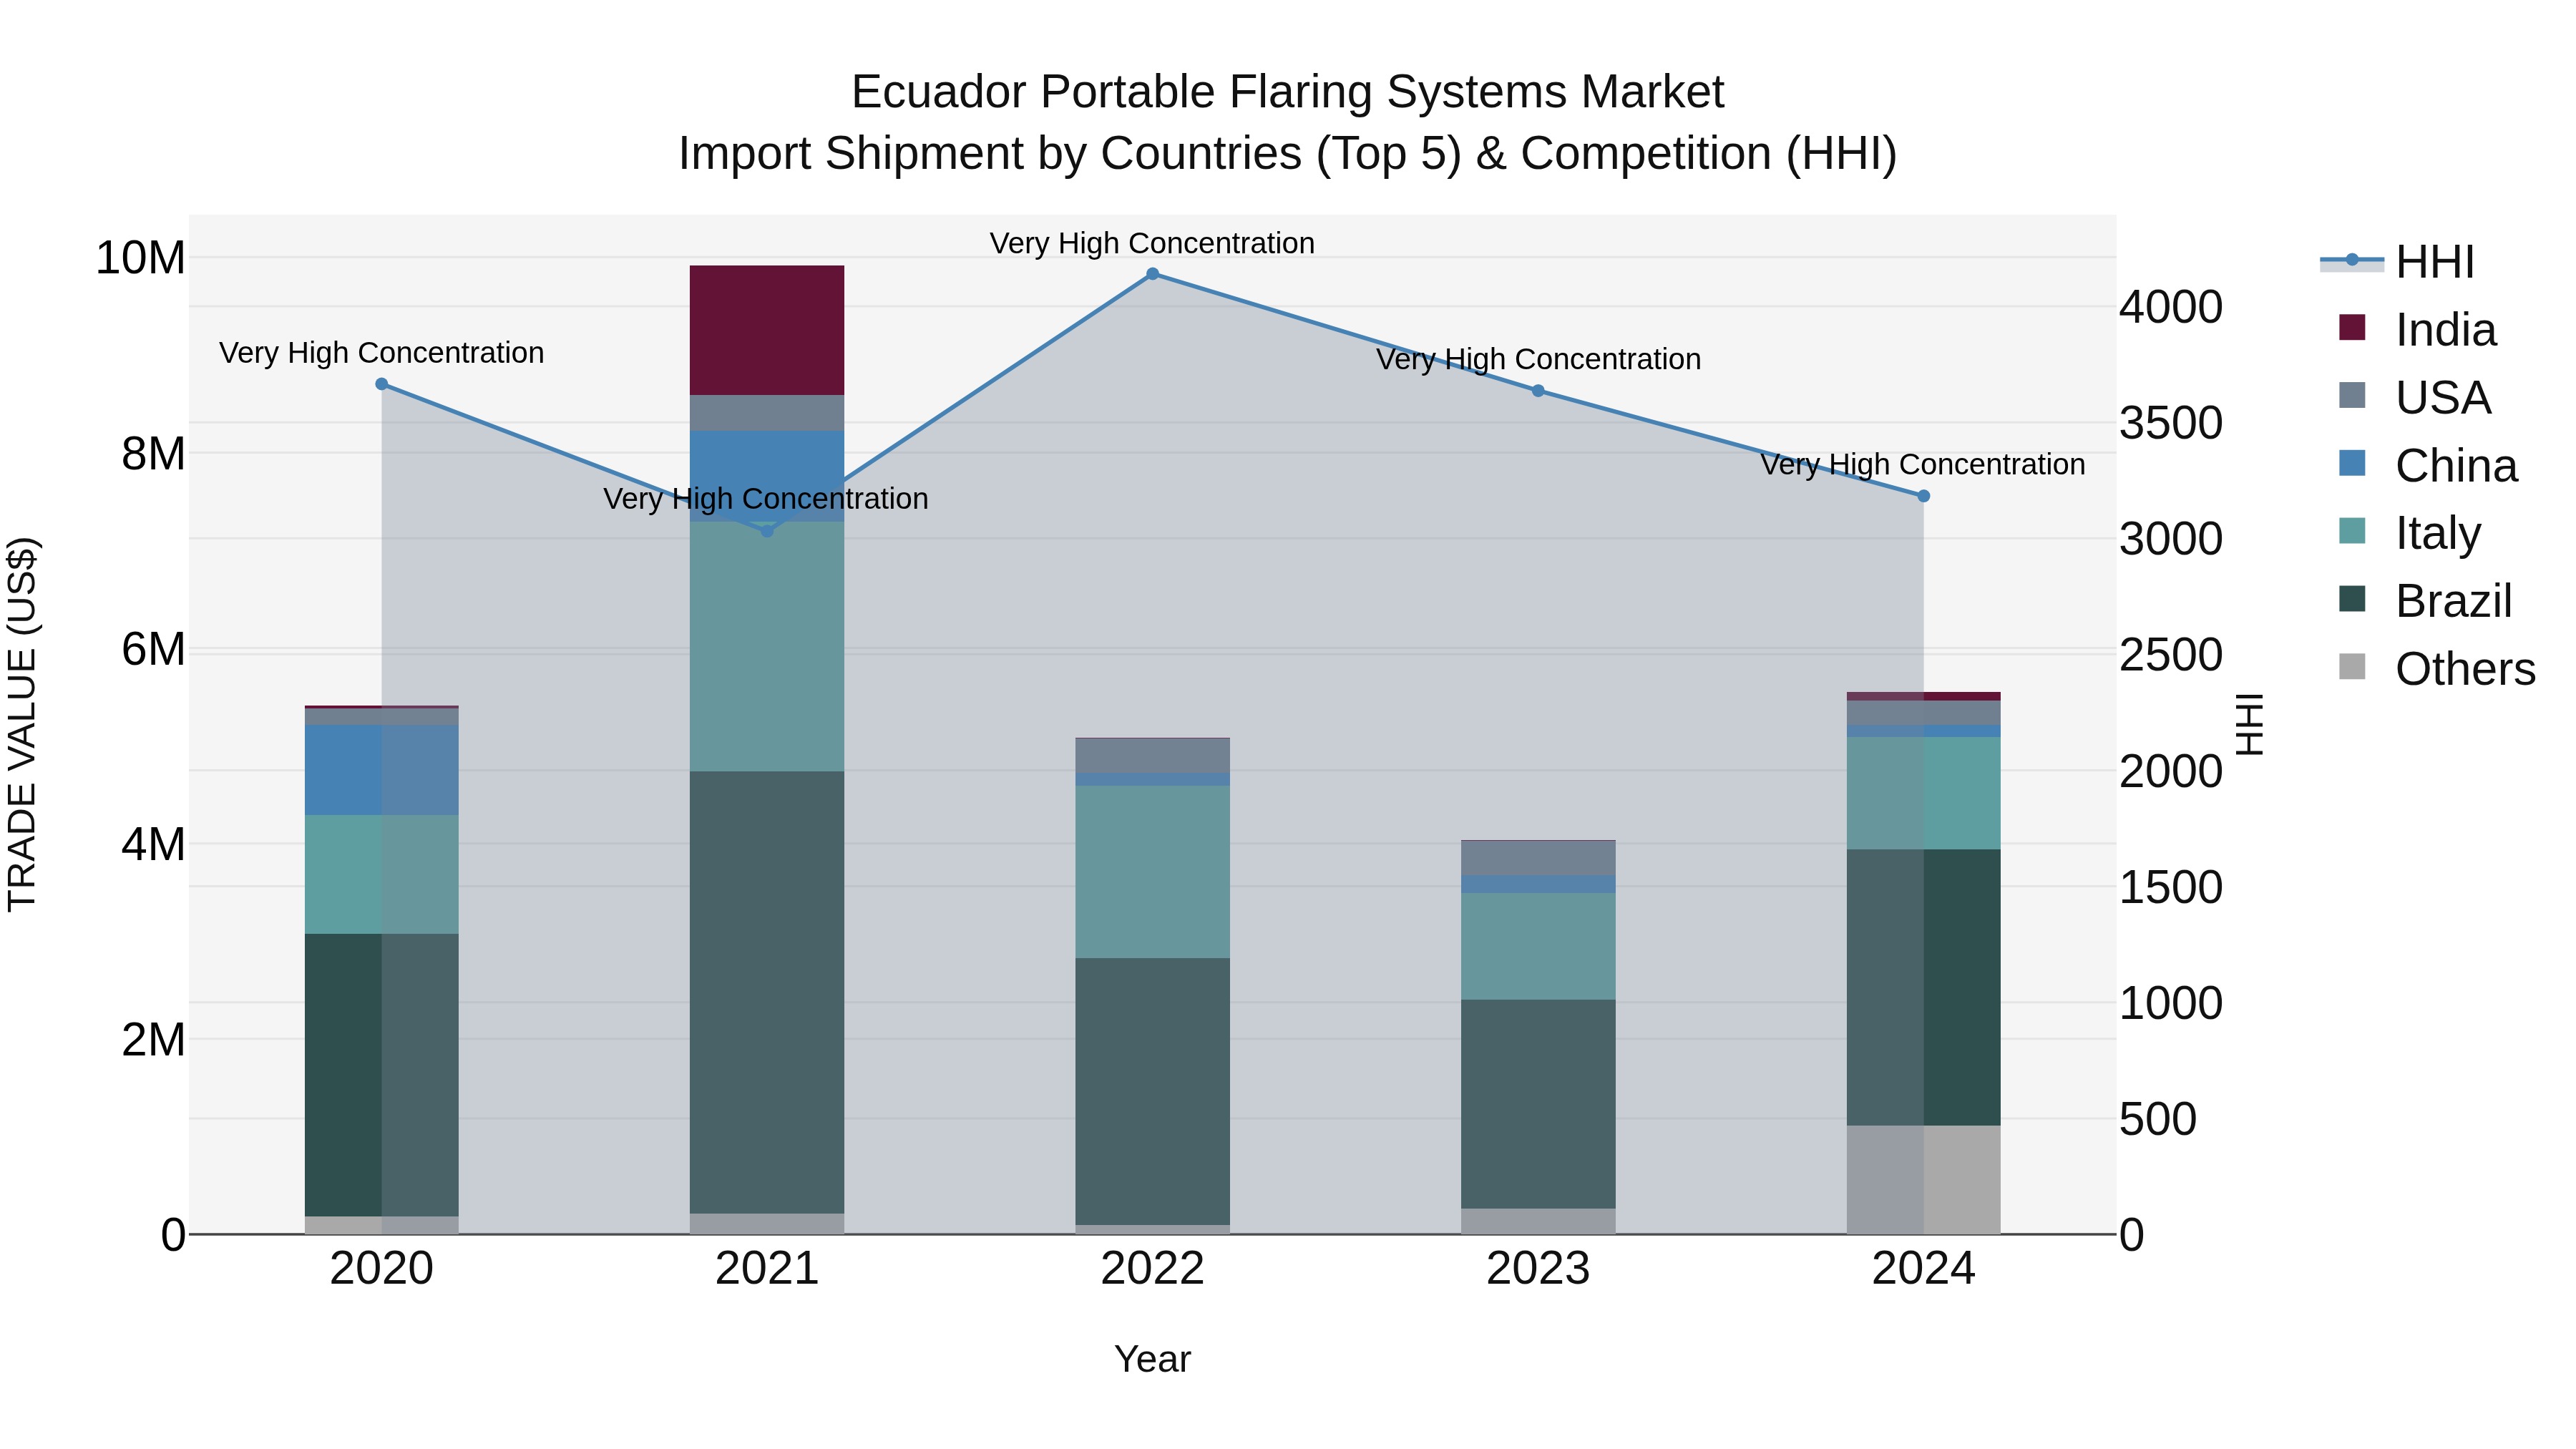Click the China blue legend swatch
The height and width of the screenshot is (1449, 2576).
point(2352,463)
